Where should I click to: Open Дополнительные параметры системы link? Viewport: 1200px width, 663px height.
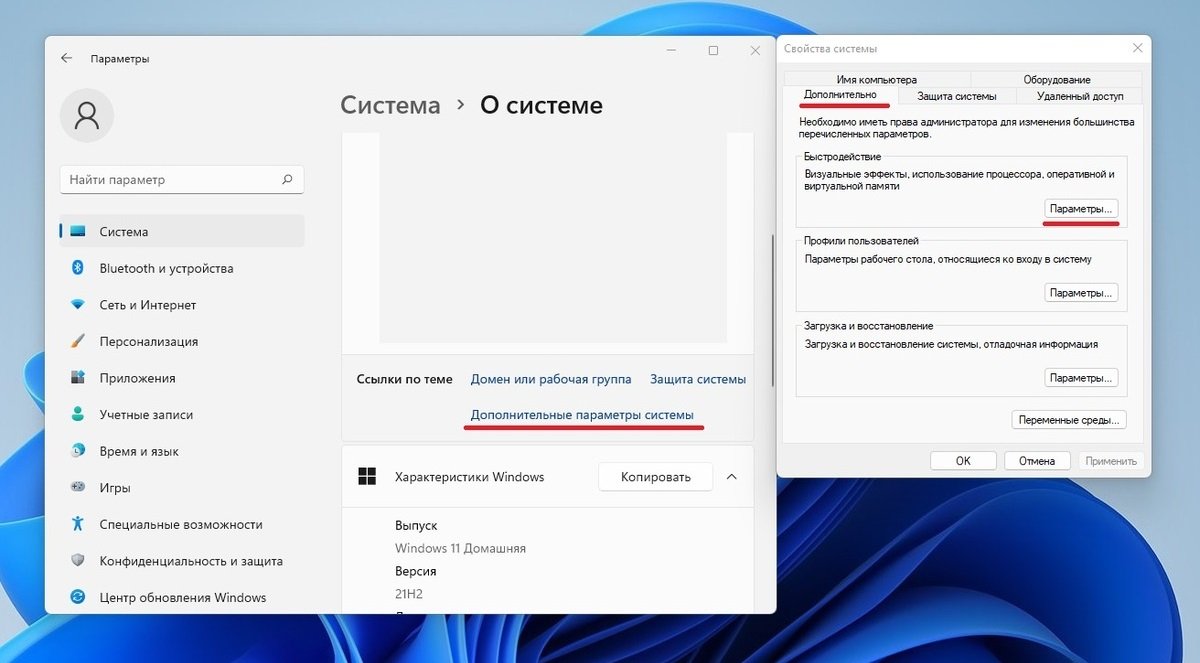click(x=582, y=415)
